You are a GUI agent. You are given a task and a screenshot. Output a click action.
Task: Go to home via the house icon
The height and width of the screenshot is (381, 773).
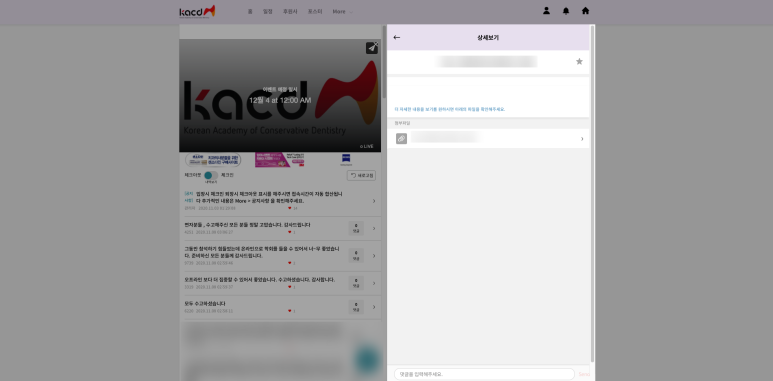[x=585, y=10]
